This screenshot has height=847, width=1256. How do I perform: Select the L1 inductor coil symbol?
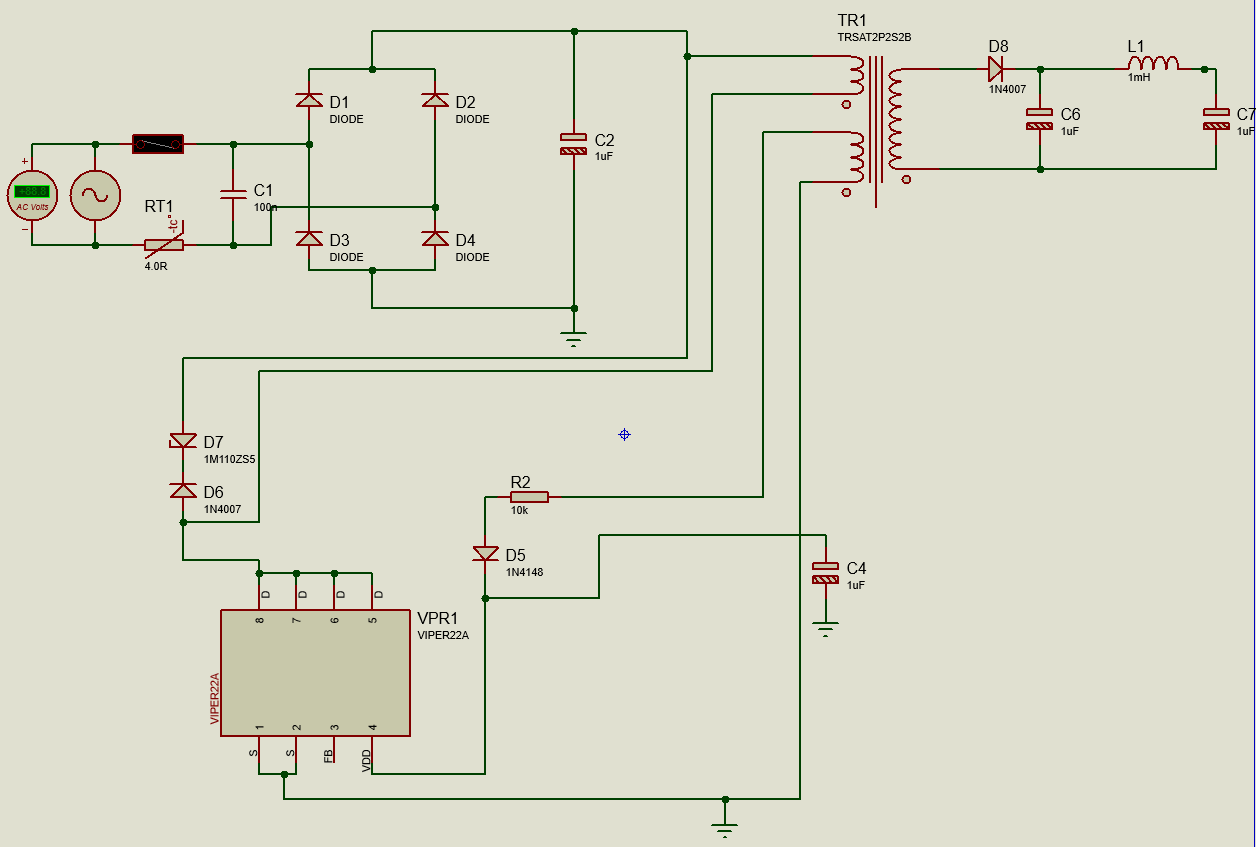(x=1153, y=64)
